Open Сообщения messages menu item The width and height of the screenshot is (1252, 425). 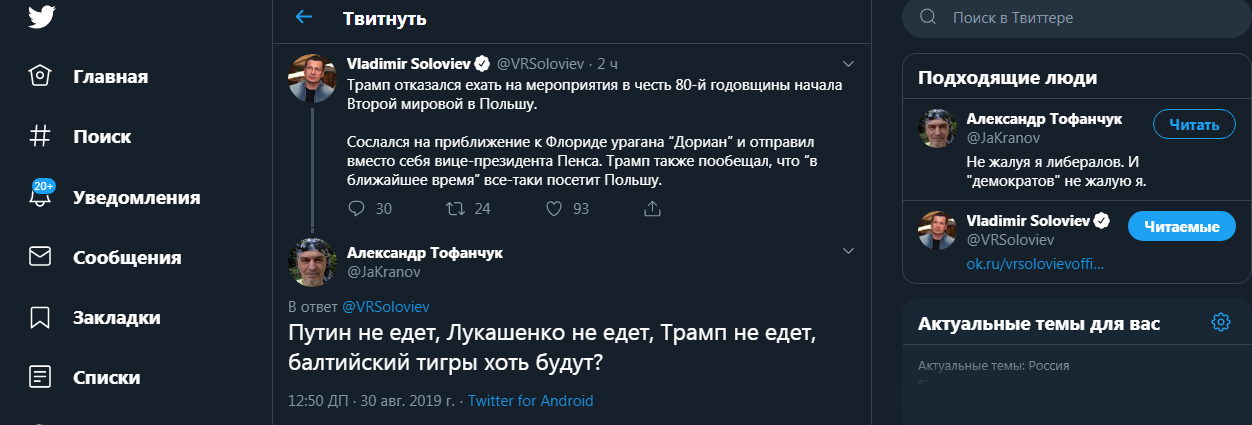point(126,257)
